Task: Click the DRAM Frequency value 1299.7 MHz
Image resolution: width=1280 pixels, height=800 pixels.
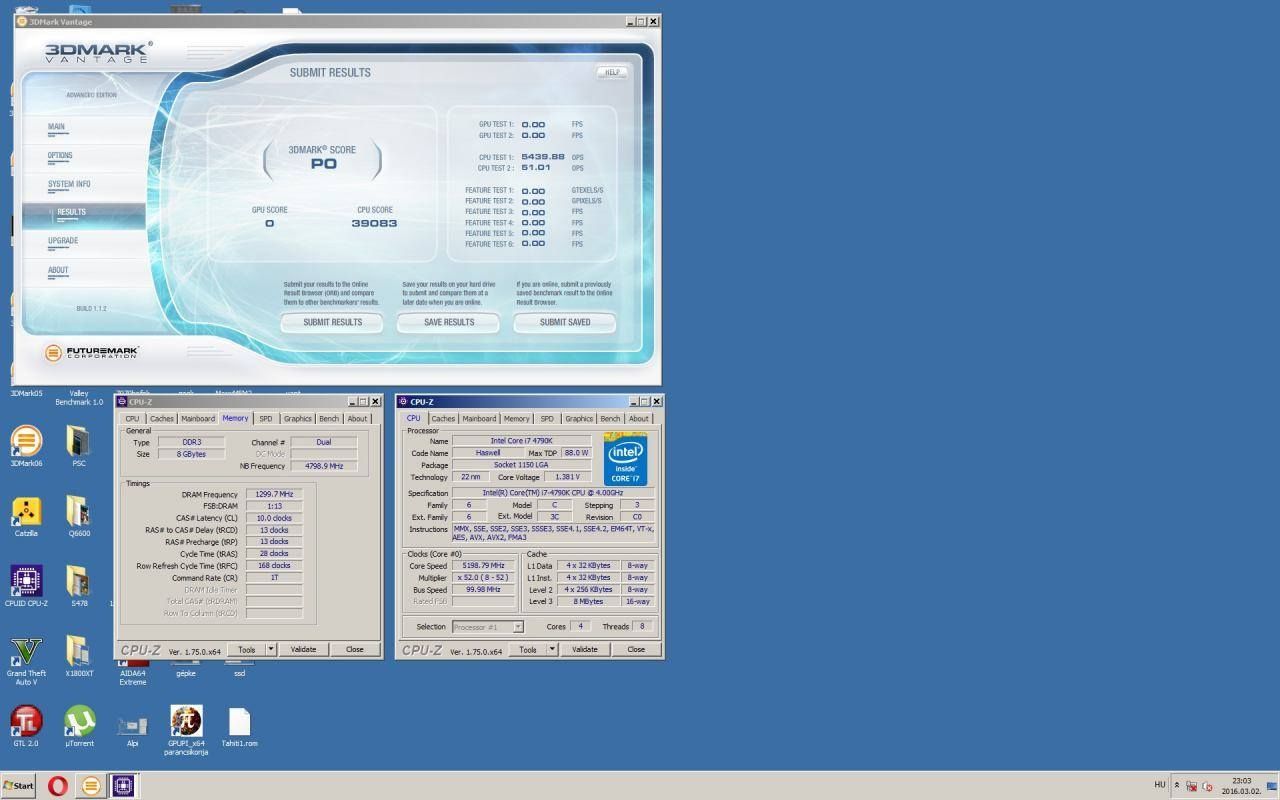Action: point(273,494)
